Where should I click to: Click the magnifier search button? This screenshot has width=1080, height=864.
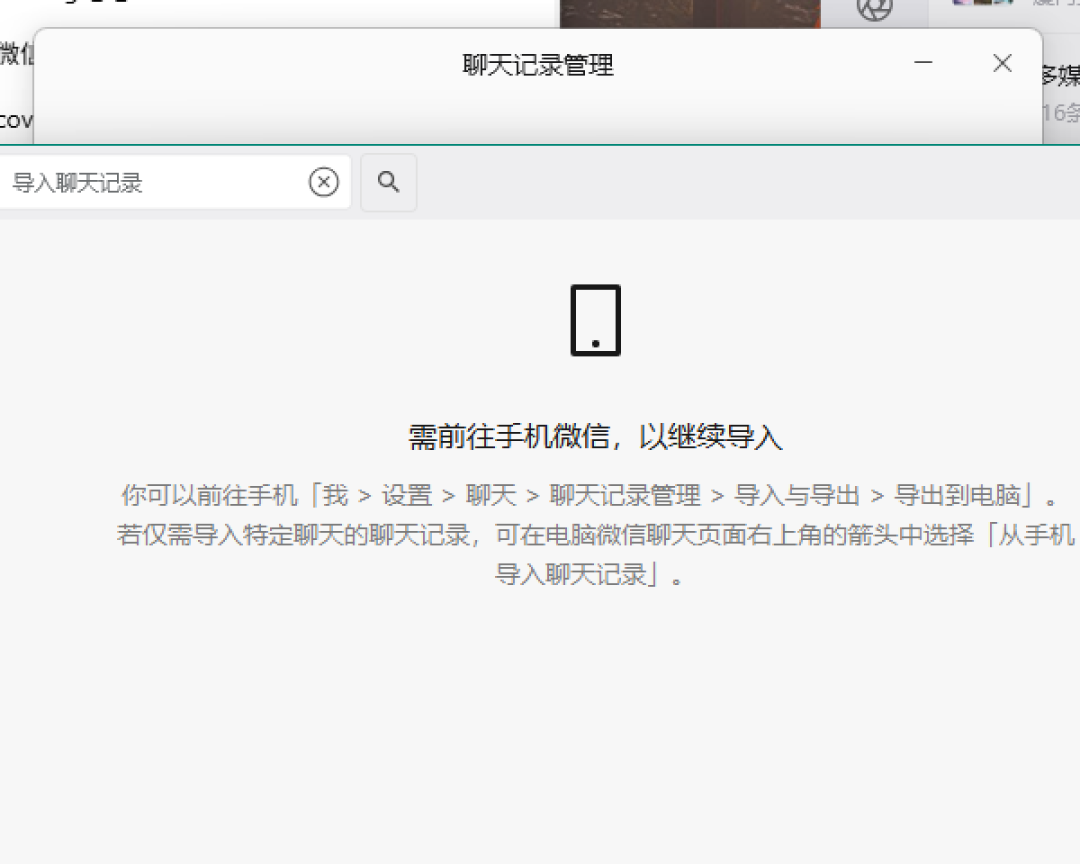tap(388, 183)
